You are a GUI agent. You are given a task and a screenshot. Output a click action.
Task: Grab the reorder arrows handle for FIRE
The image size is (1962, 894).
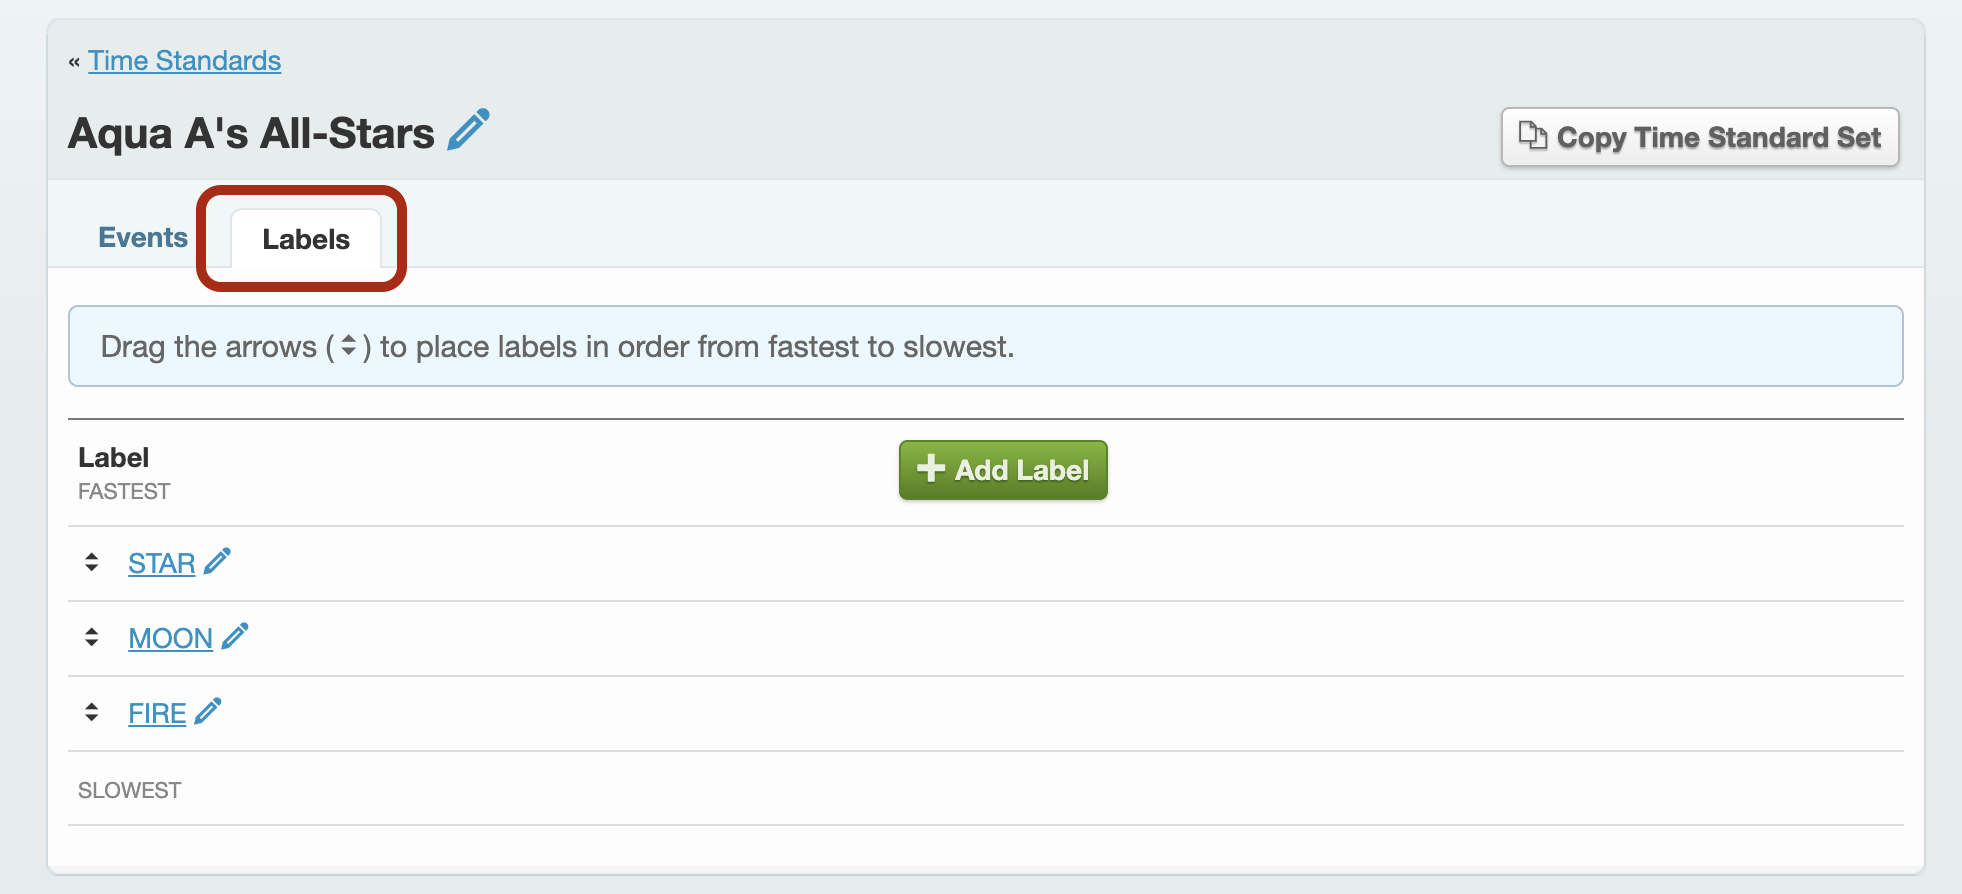coord(92,712)
